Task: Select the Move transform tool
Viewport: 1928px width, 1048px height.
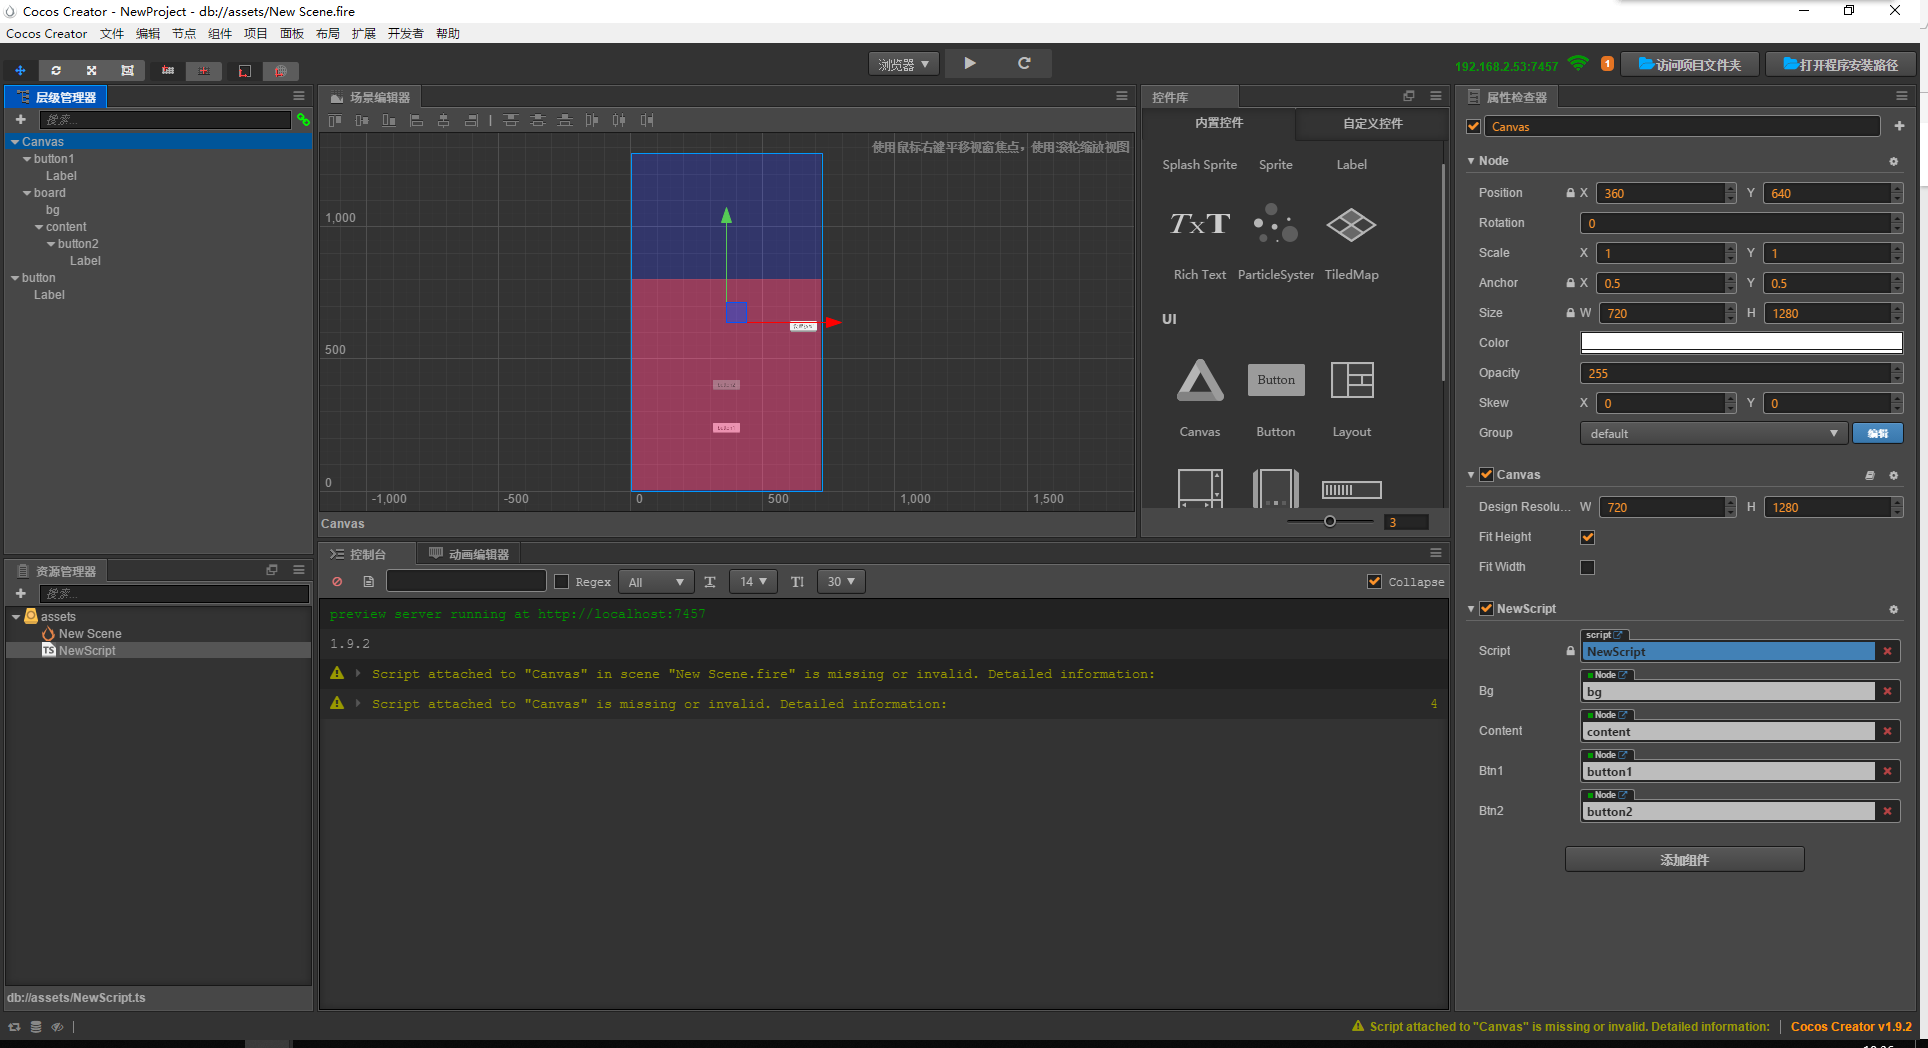Action: click(x=20, y=71)
